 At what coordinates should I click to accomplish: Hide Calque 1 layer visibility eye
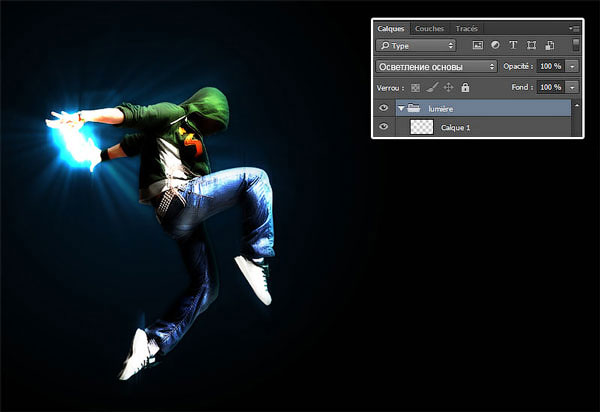click(x=384, y=127)
